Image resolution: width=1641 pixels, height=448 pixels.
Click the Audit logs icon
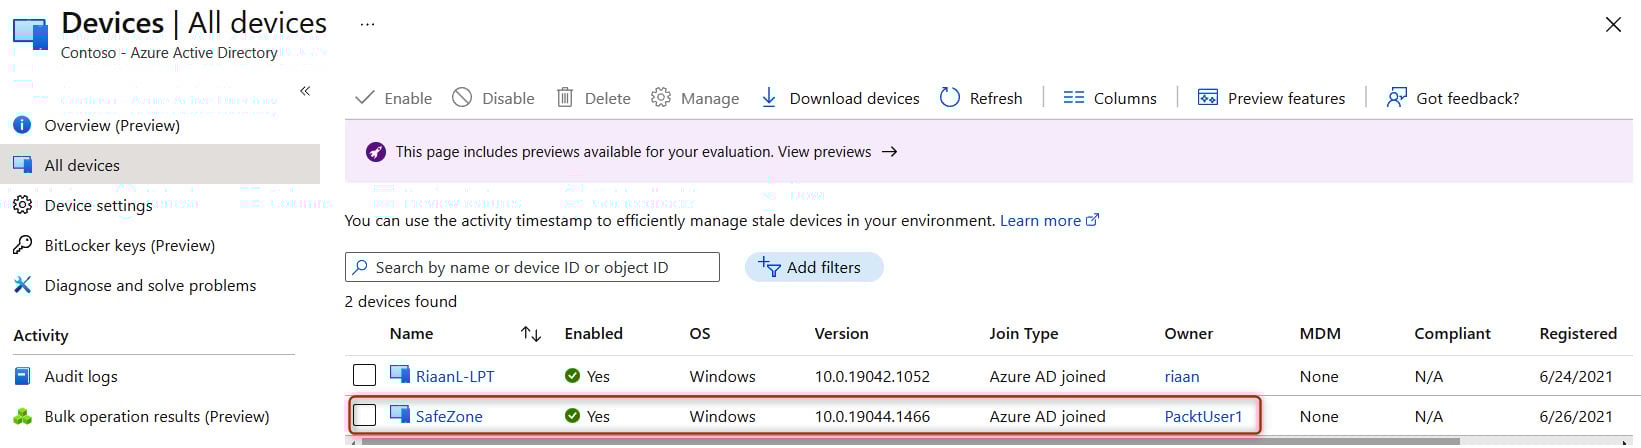[22, 376]
